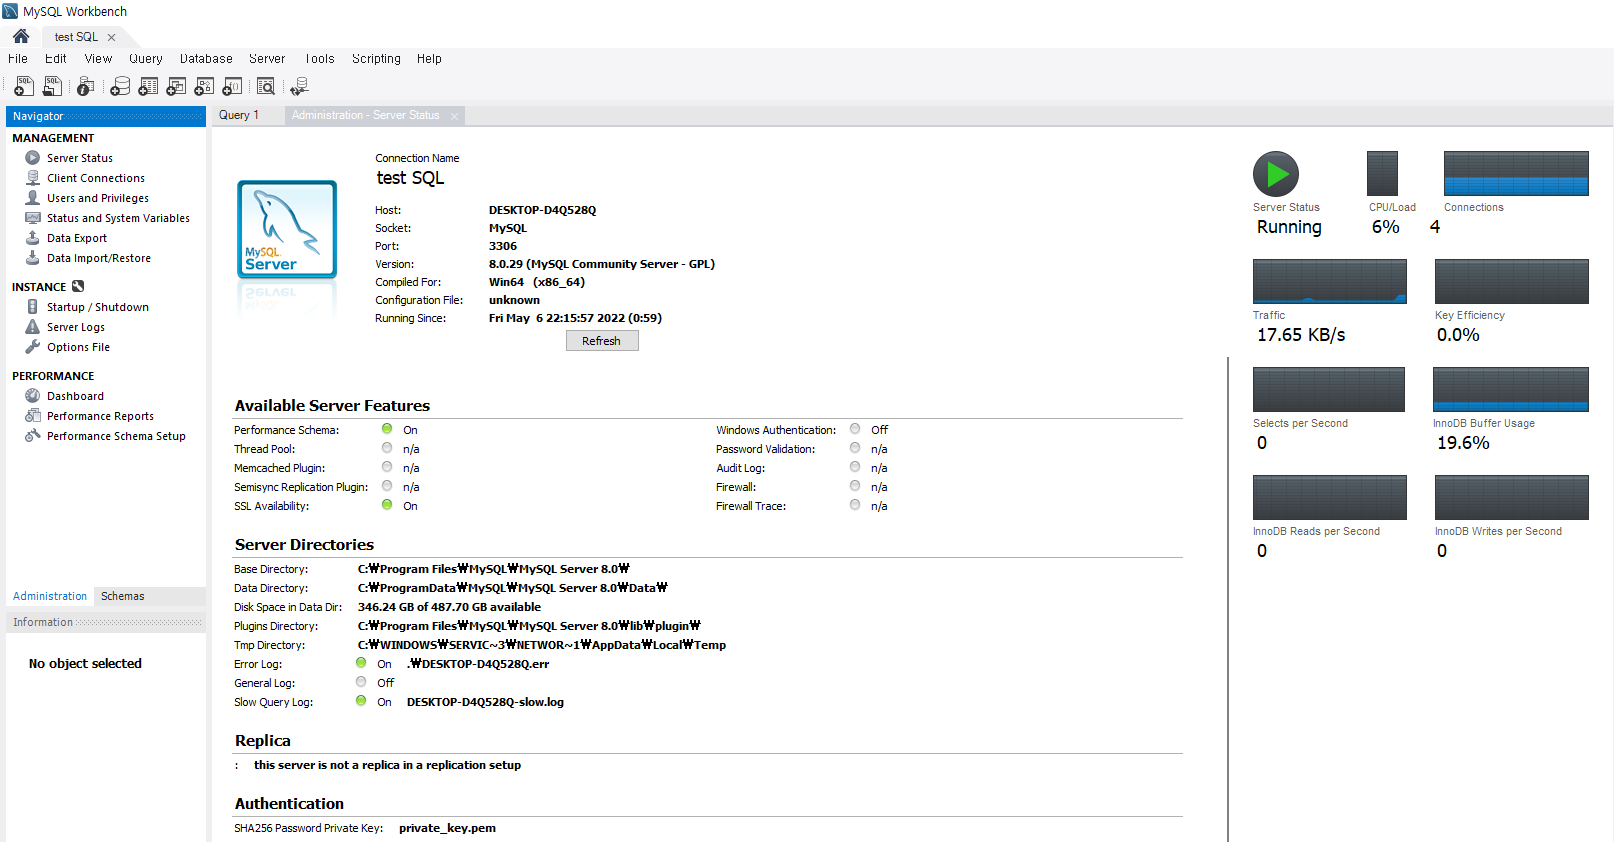Open Performance Schema Setup
The width and height of the screenshot is (1614, 842).
(x=116, y=436)
